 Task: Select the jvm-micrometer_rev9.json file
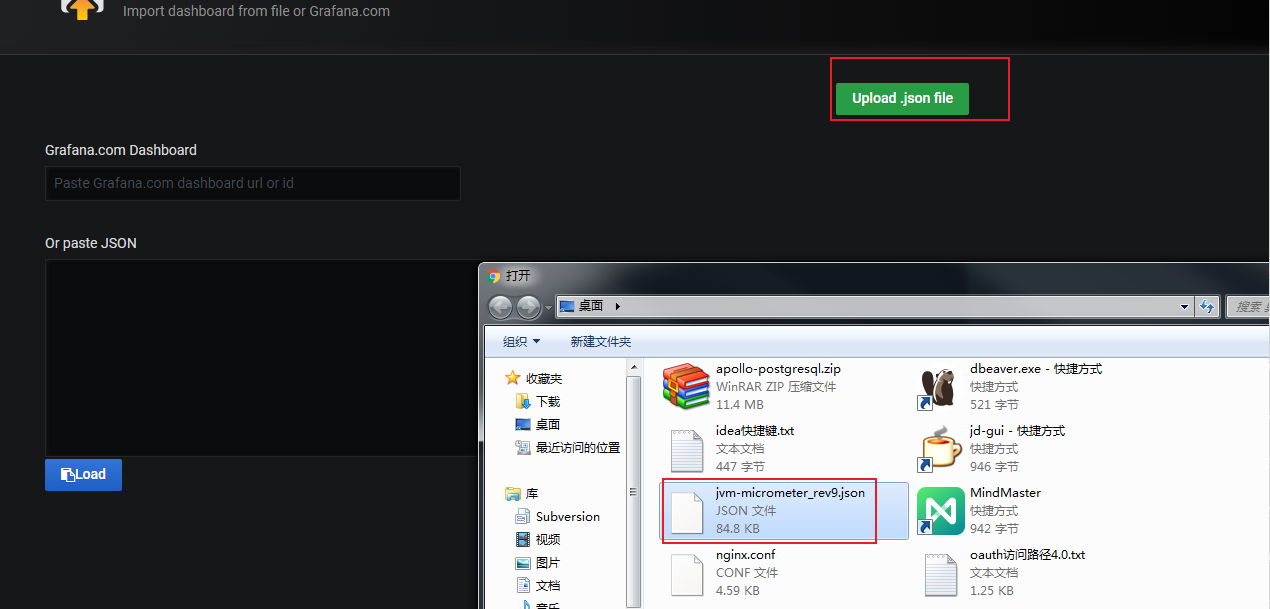(785, 511)
